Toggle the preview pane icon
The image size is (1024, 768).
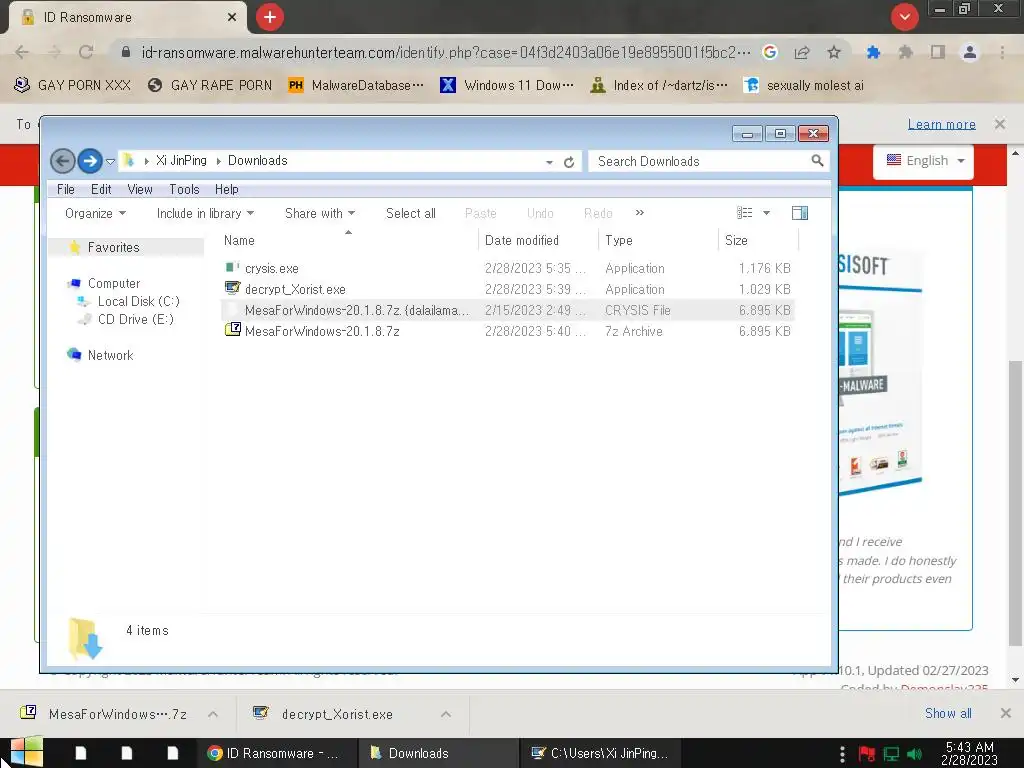800,213
